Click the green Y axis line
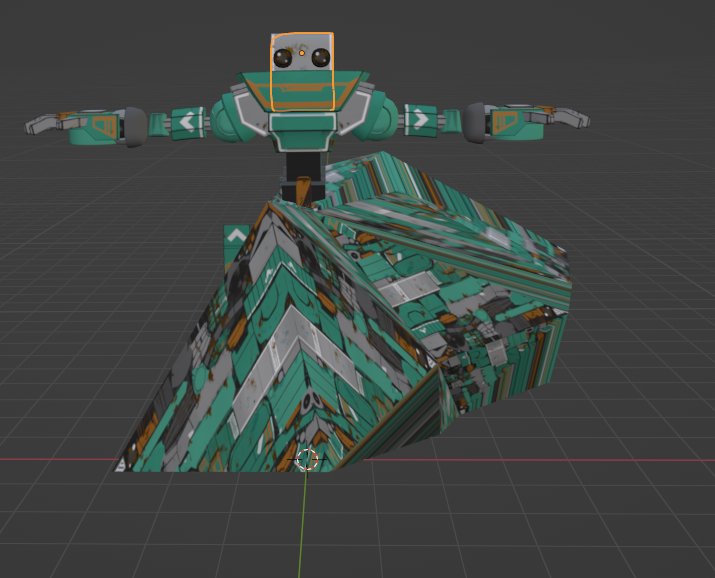 302,530
